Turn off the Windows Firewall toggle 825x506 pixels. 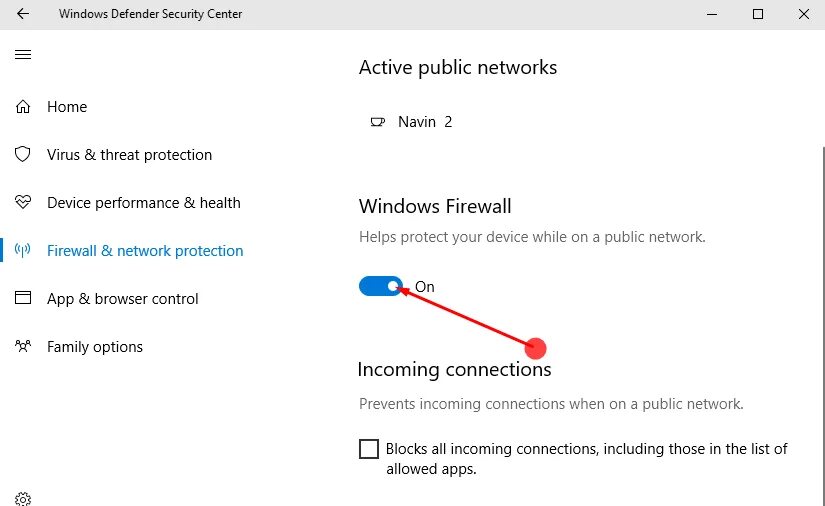381,287
